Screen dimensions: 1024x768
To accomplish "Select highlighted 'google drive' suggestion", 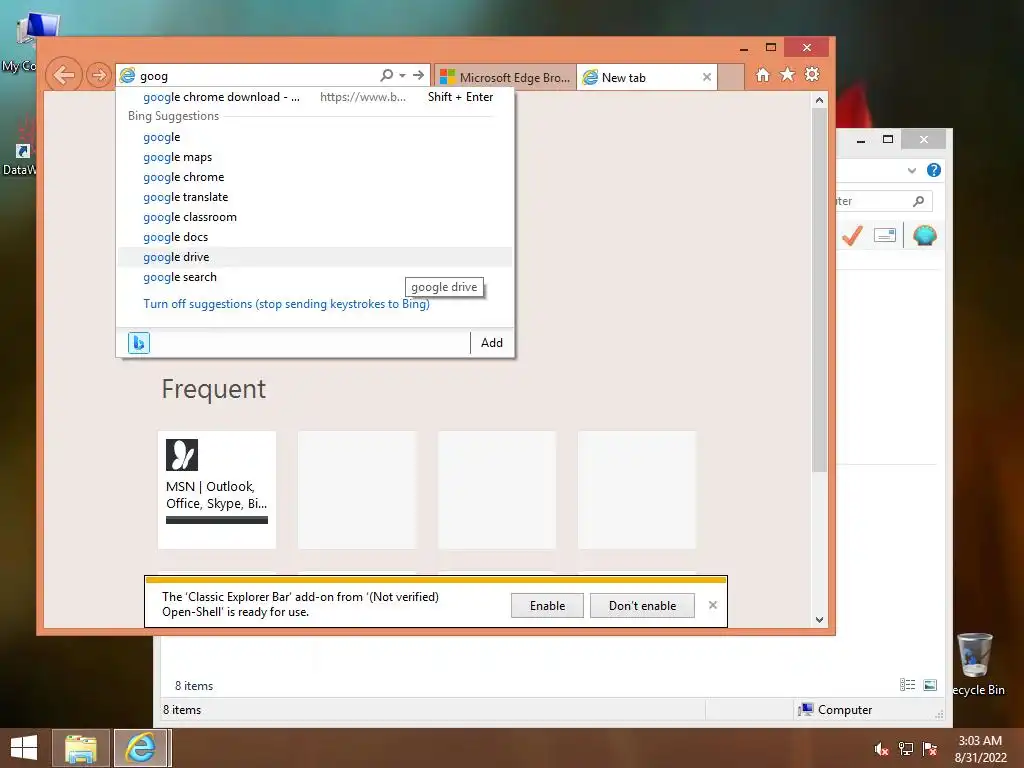I will [x=315, y=257].
